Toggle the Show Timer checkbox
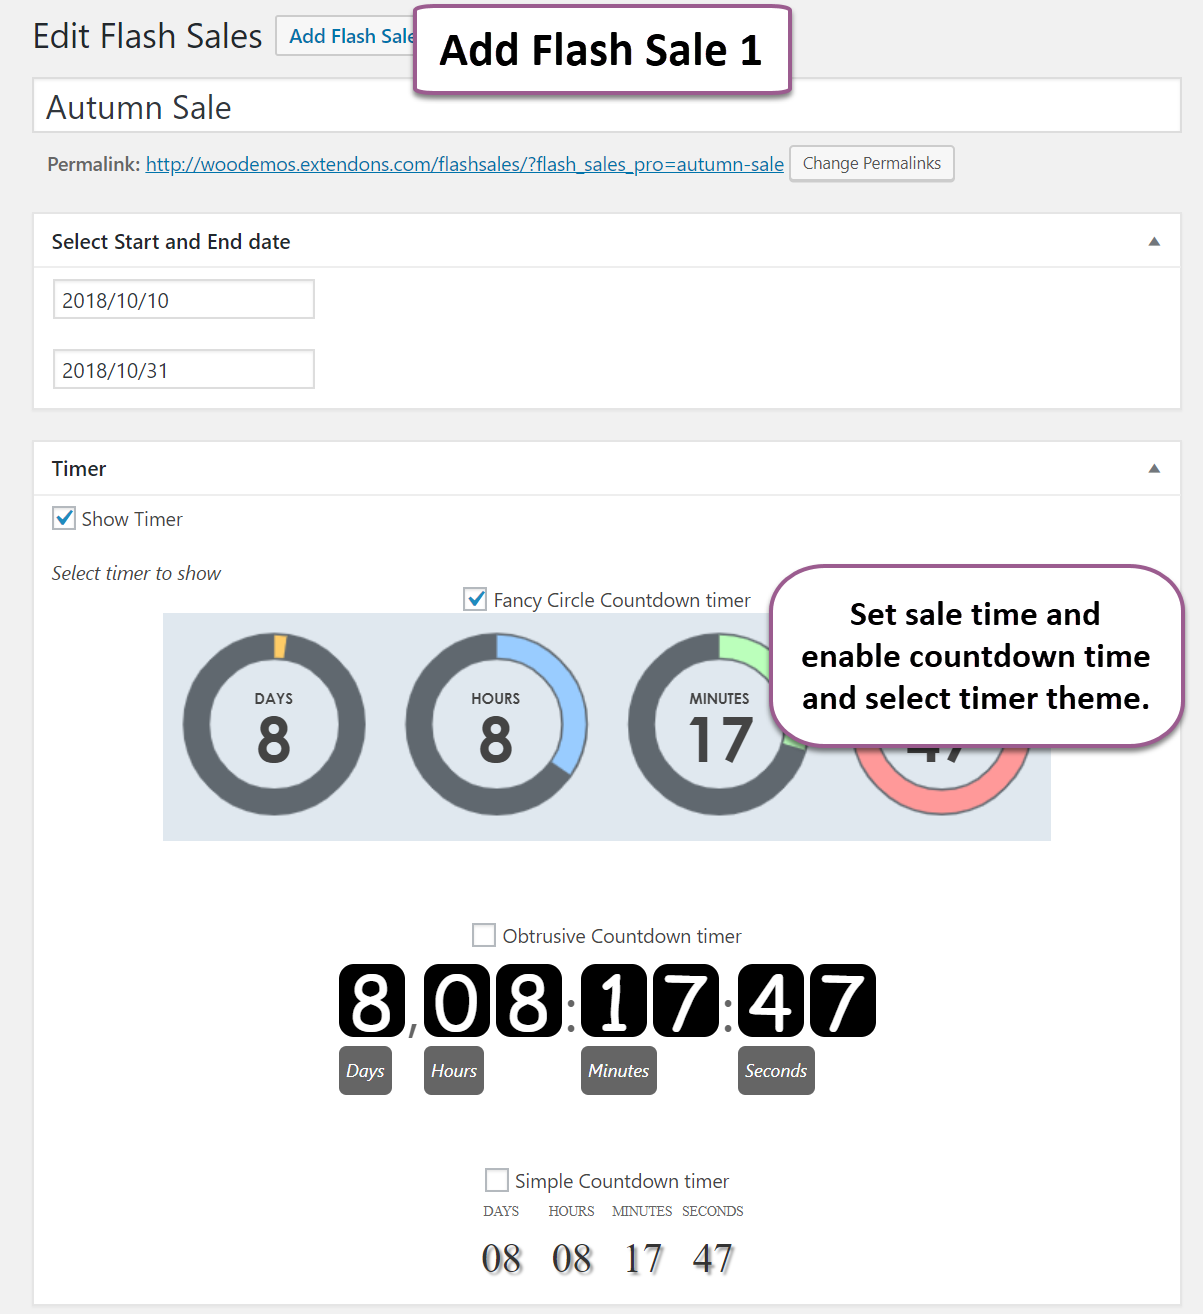 coord(64,518)
